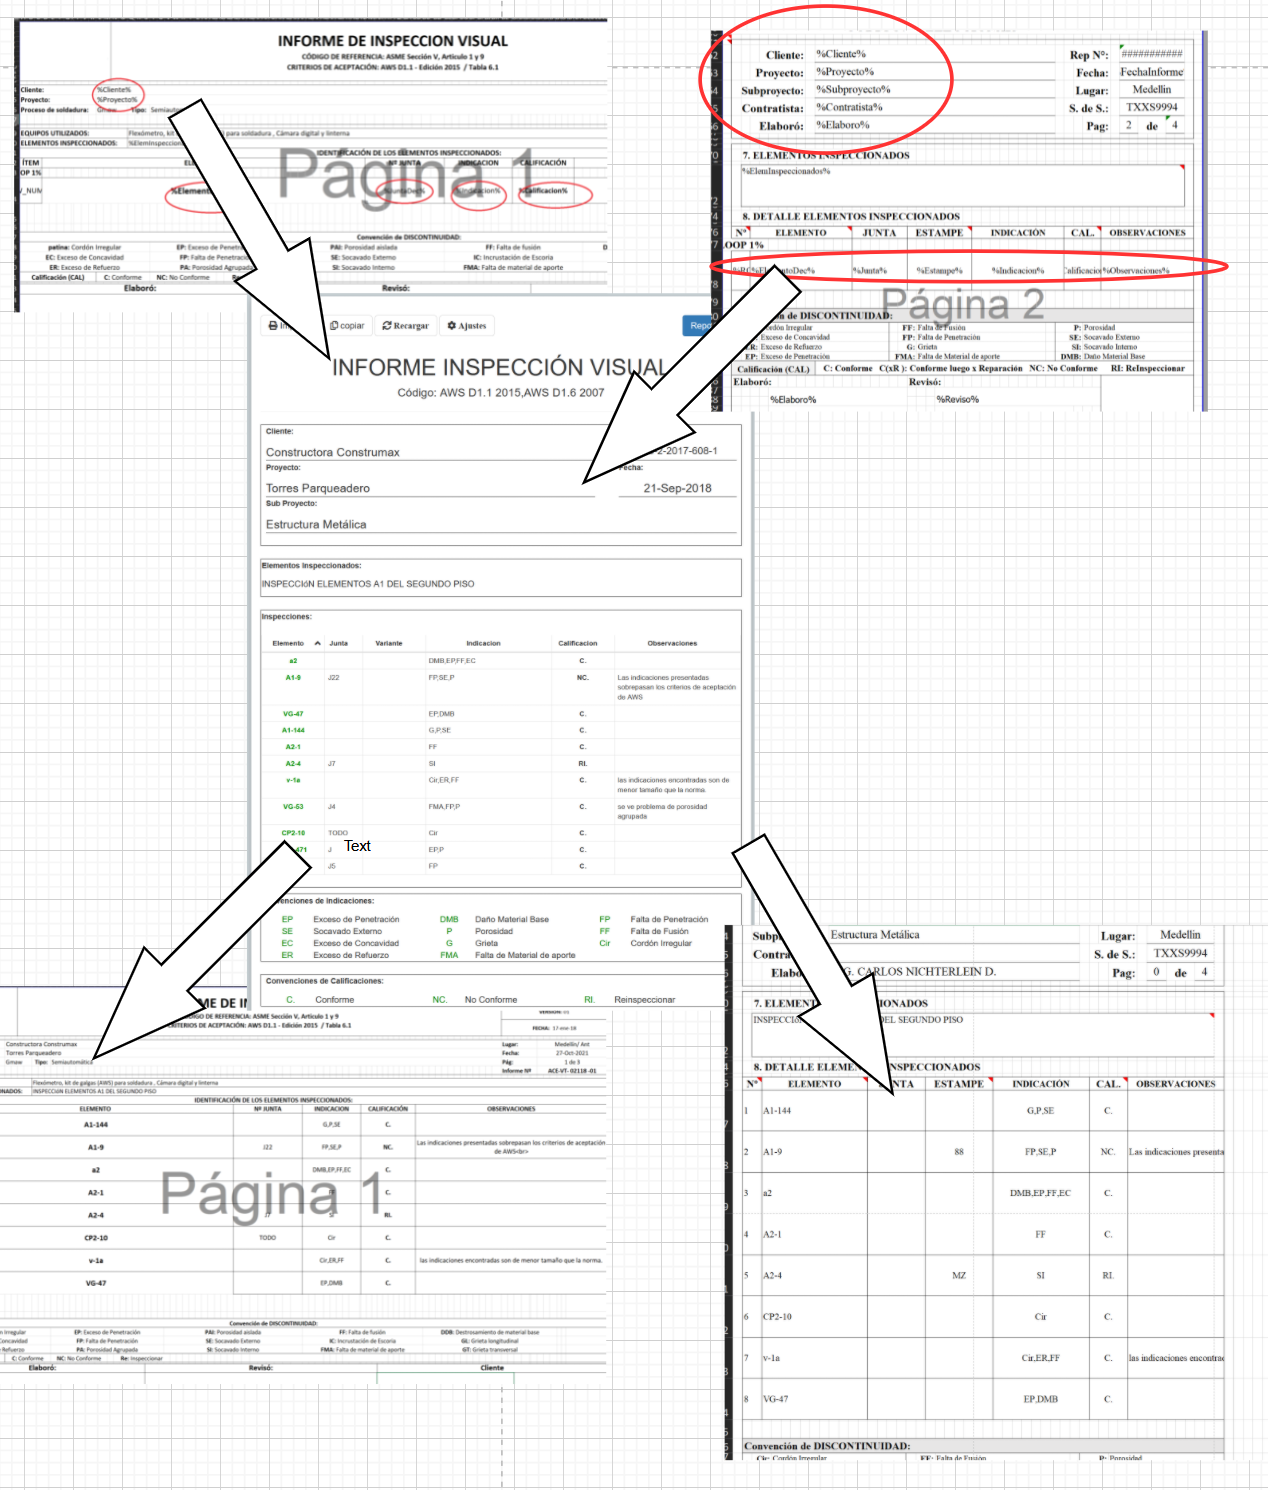Click the %ElemInspeccionados% text box
The height and width of the screenshot is (1490, 1268).
[960, 185]
